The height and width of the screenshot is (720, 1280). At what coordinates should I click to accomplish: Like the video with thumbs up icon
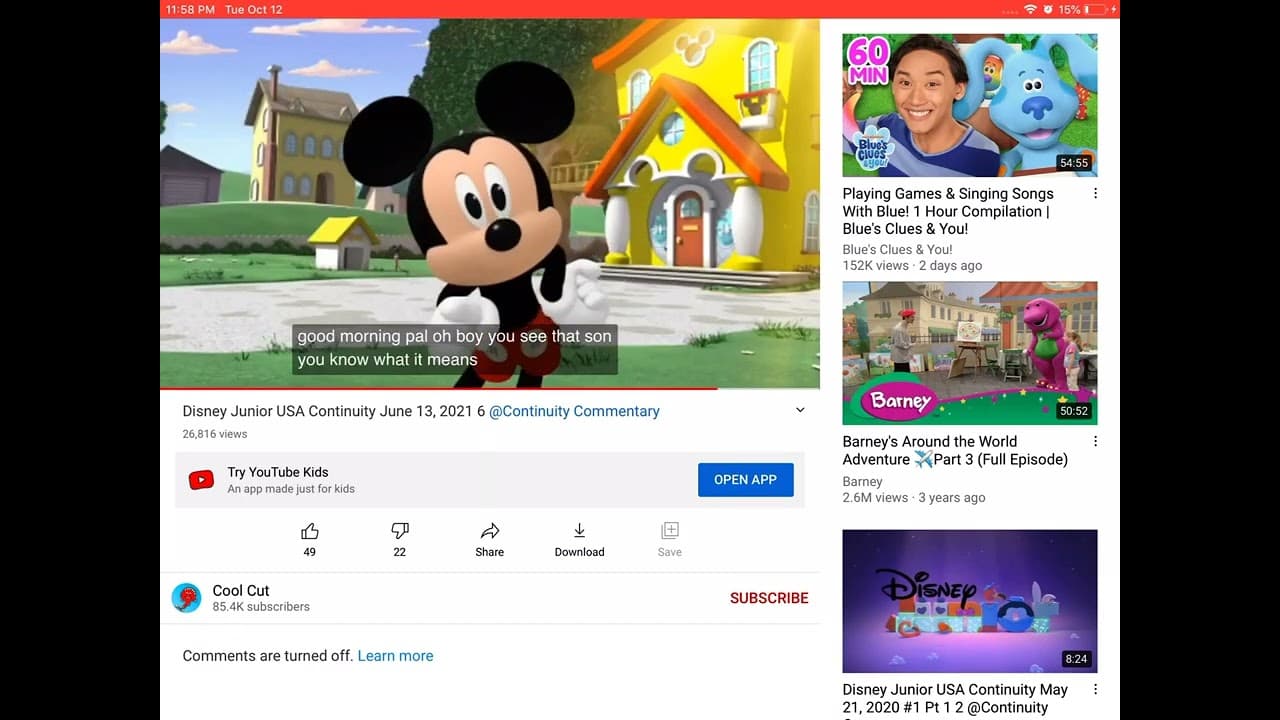pos(310,531)
